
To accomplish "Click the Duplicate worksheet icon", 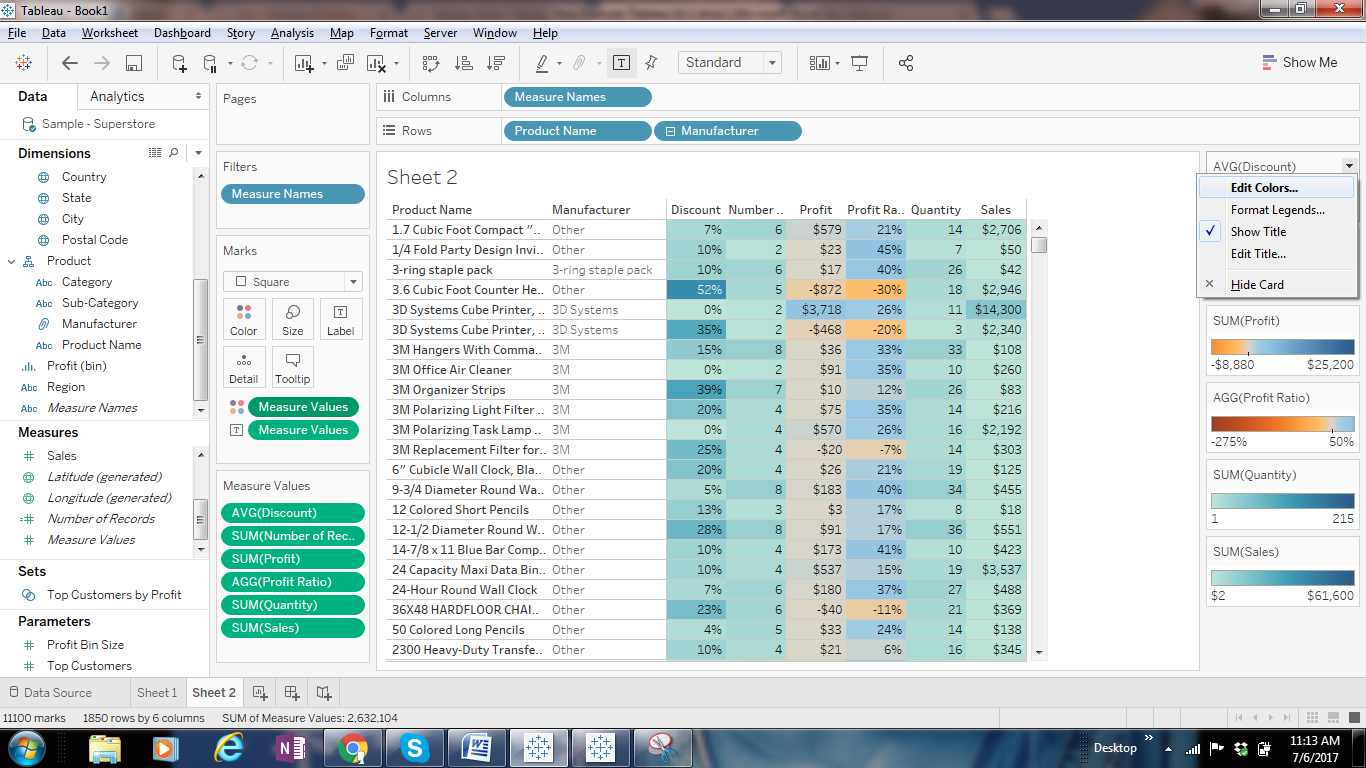I will coord(345,63).
